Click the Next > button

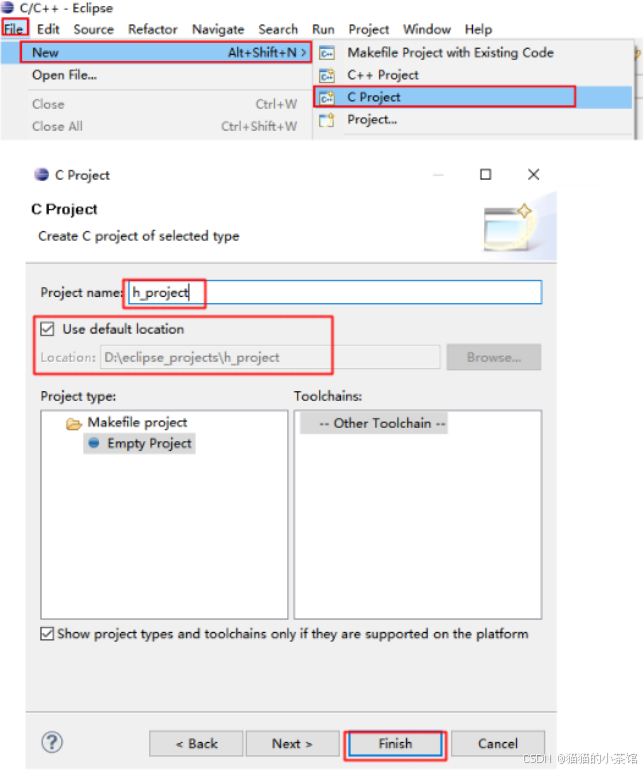[292, 743]
